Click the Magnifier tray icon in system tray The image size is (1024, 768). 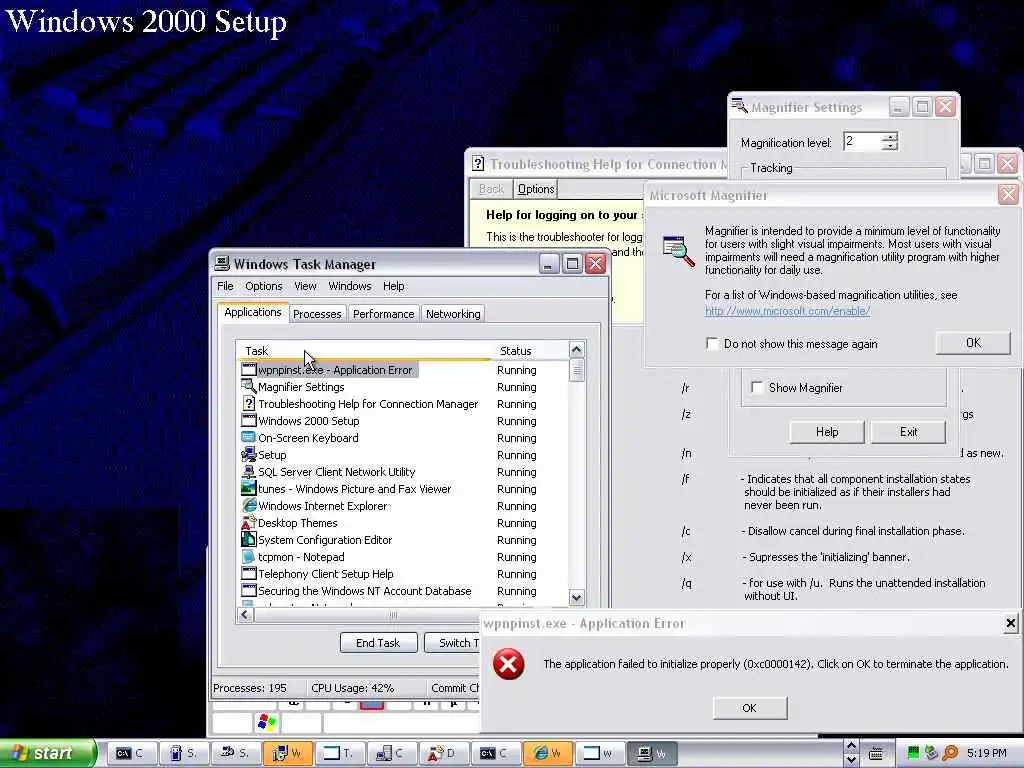coord(950,753)
